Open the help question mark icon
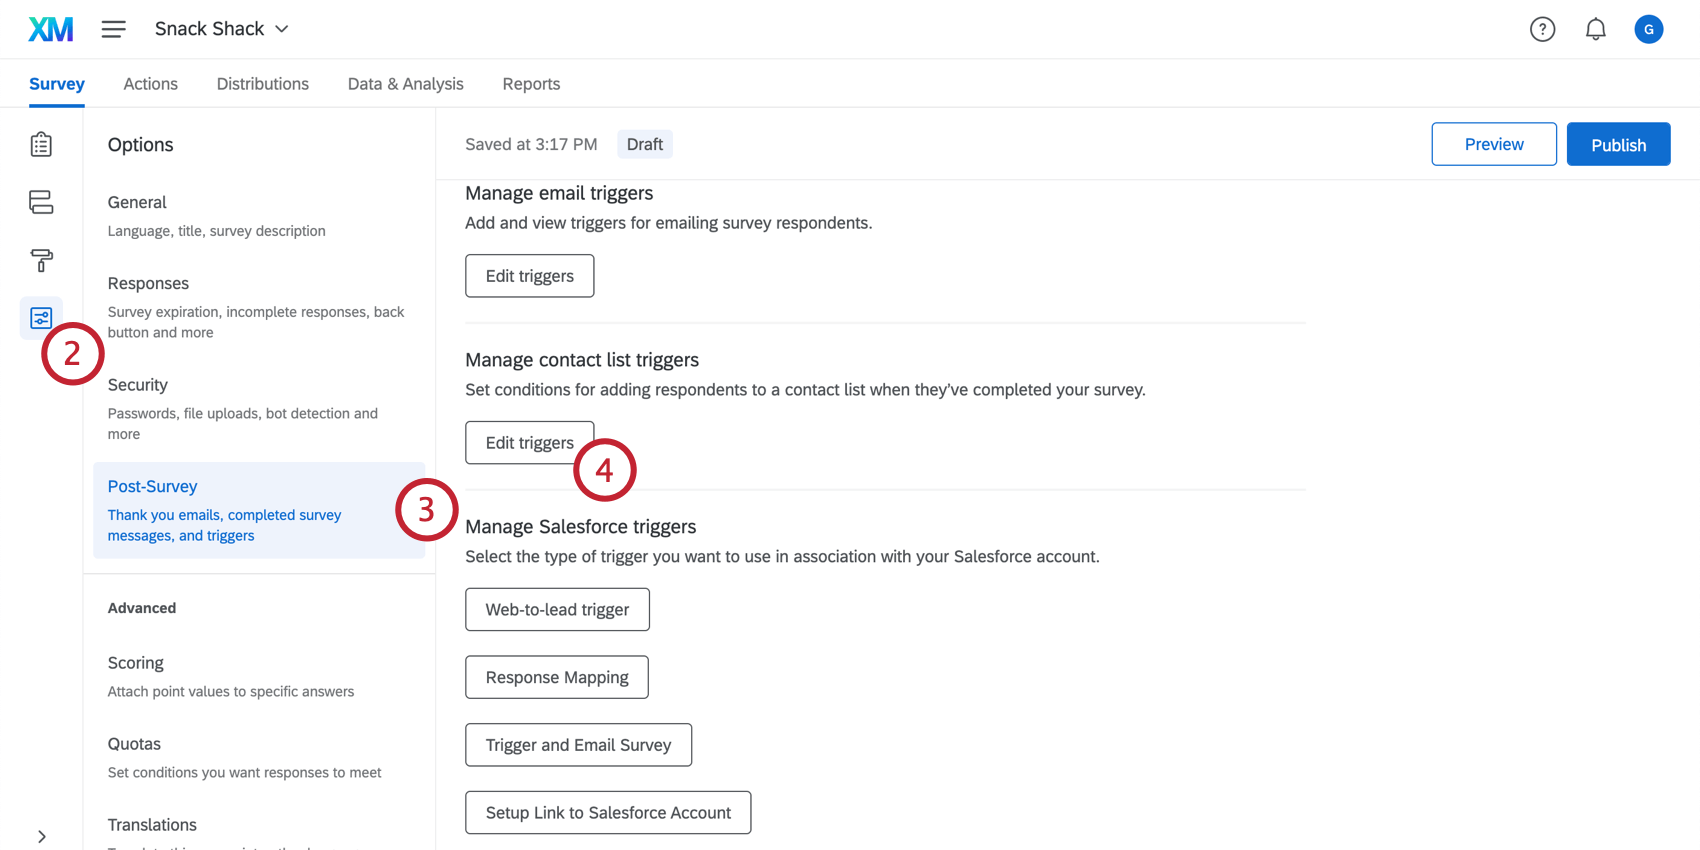This screenshot has width=1700, height=850. pyautogui.click(x=1542, y=29)
